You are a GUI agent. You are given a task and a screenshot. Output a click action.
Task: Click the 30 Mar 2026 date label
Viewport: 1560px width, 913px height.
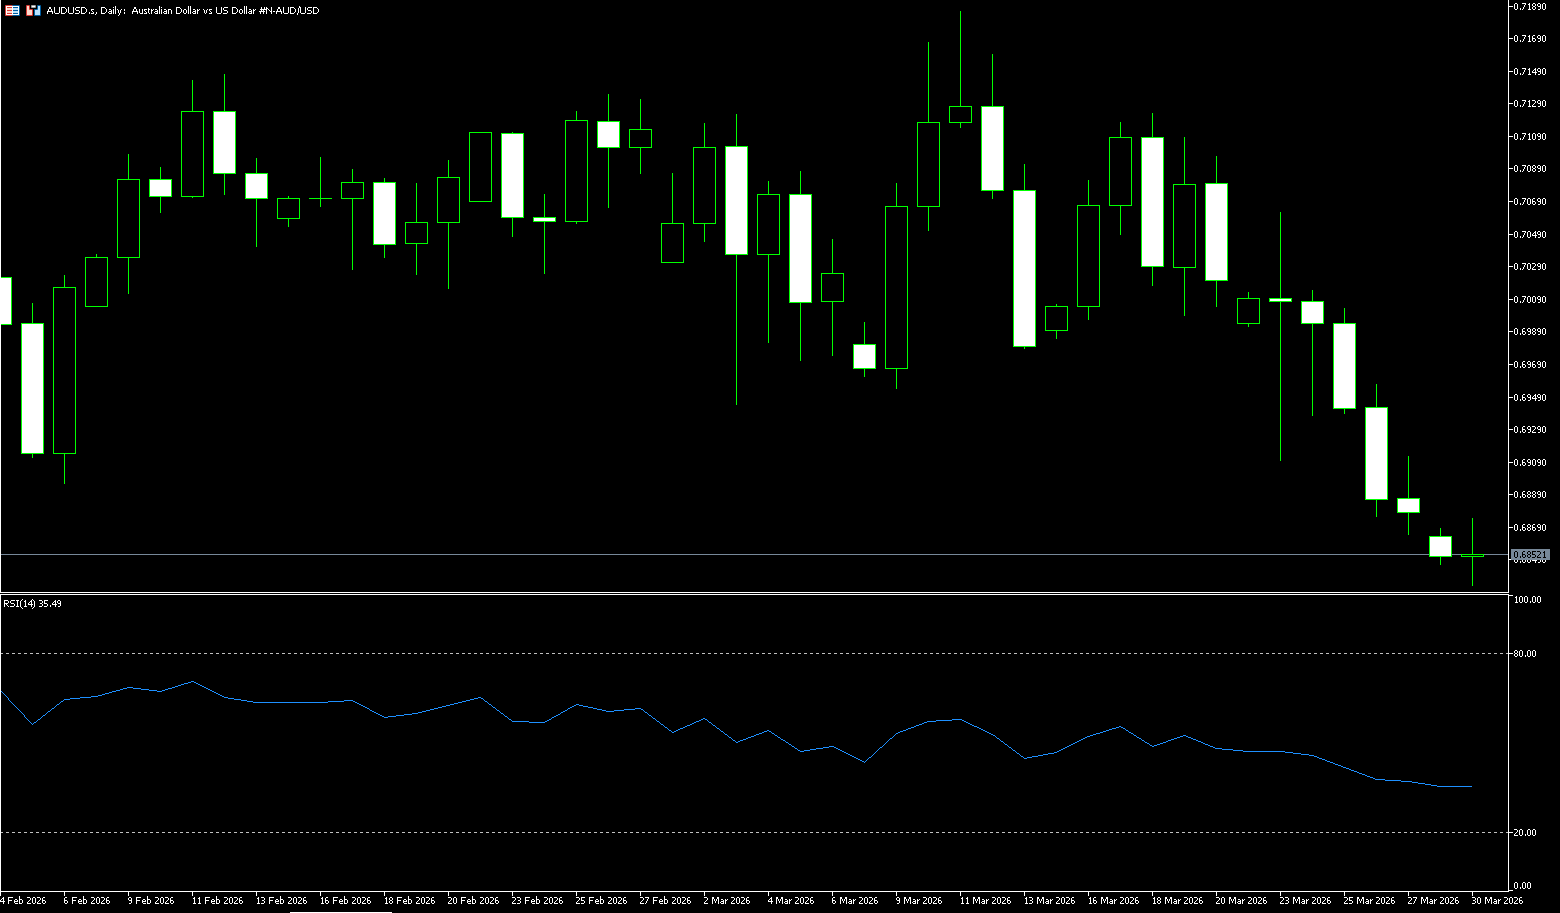click(x=1497, y=901)
